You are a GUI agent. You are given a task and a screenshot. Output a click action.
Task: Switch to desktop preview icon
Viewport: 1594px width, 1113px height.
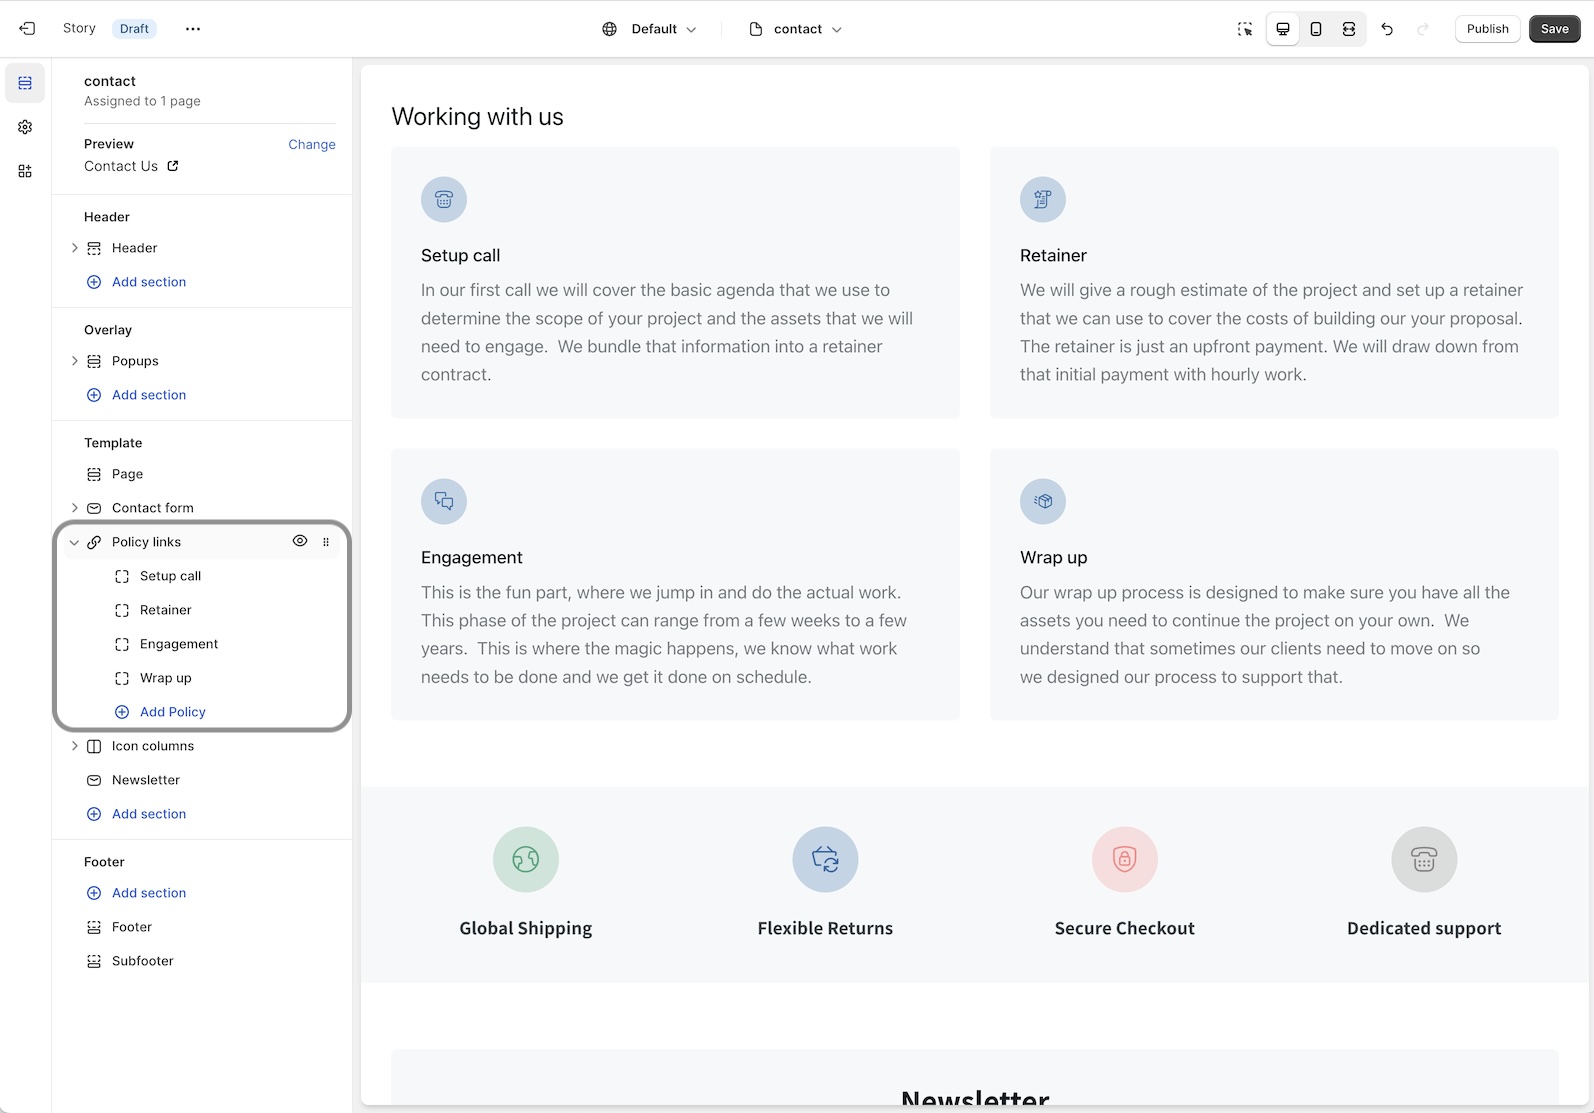pyautogui.click(x=1283, y=29)
